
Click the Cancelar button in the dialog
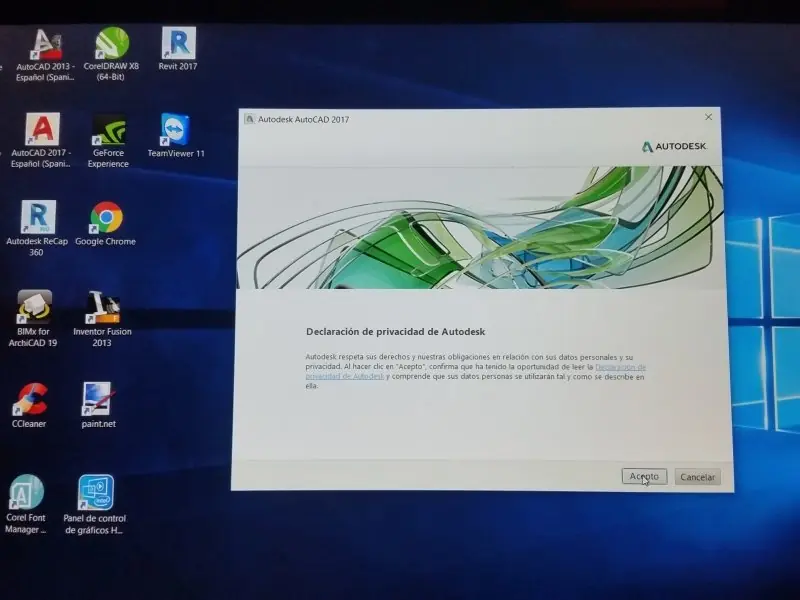click(x=697, y=477)
